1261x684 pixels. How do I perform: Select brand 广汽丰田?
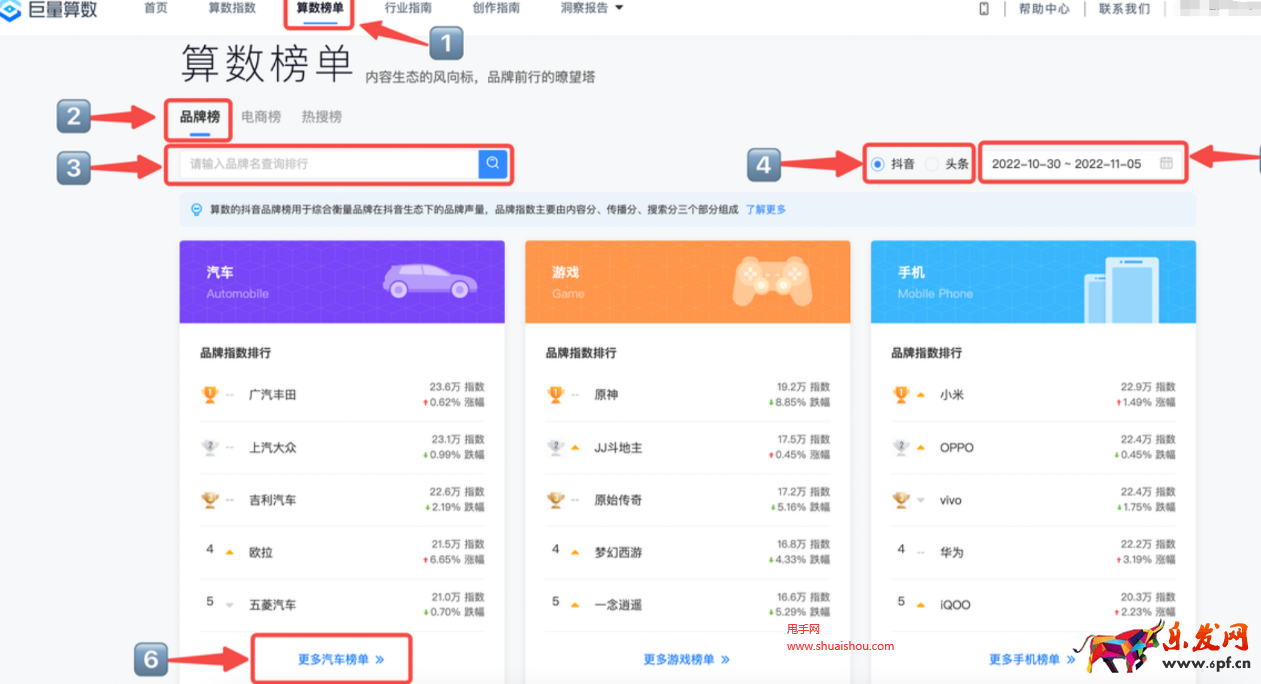pyautogui.click(x=273, y=395)
